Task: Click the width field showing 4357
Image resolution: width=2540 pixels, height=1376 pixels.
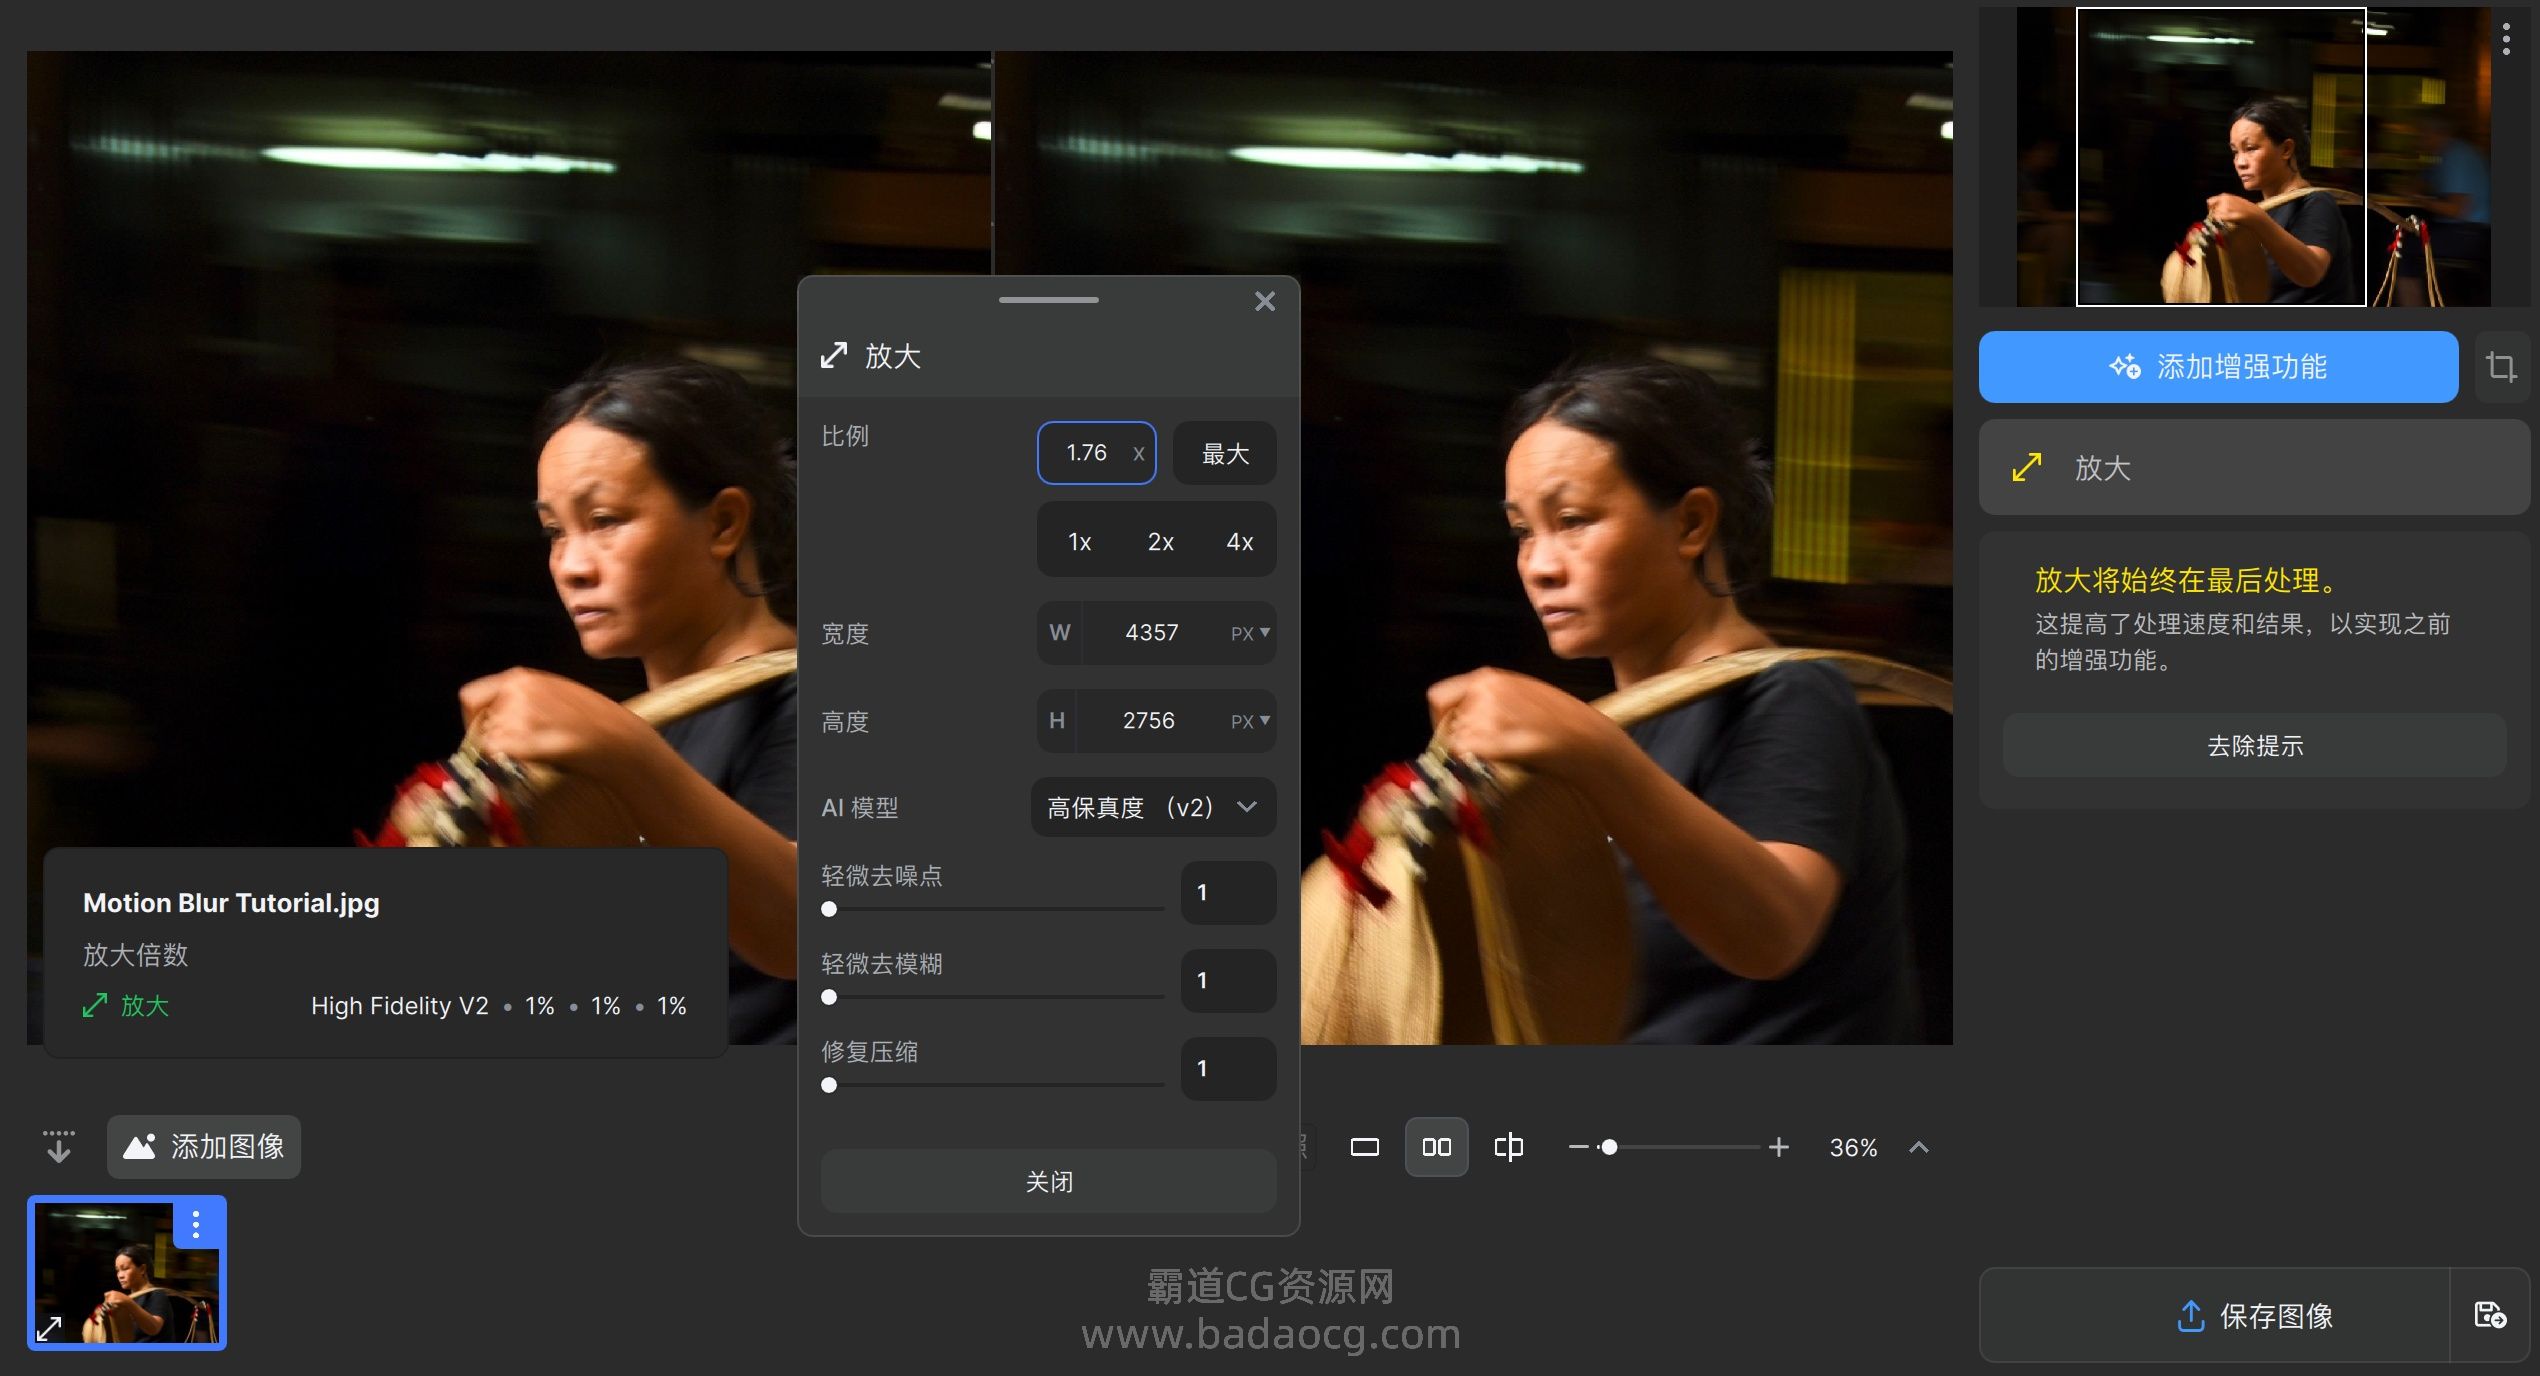Action: point(1151,632)
